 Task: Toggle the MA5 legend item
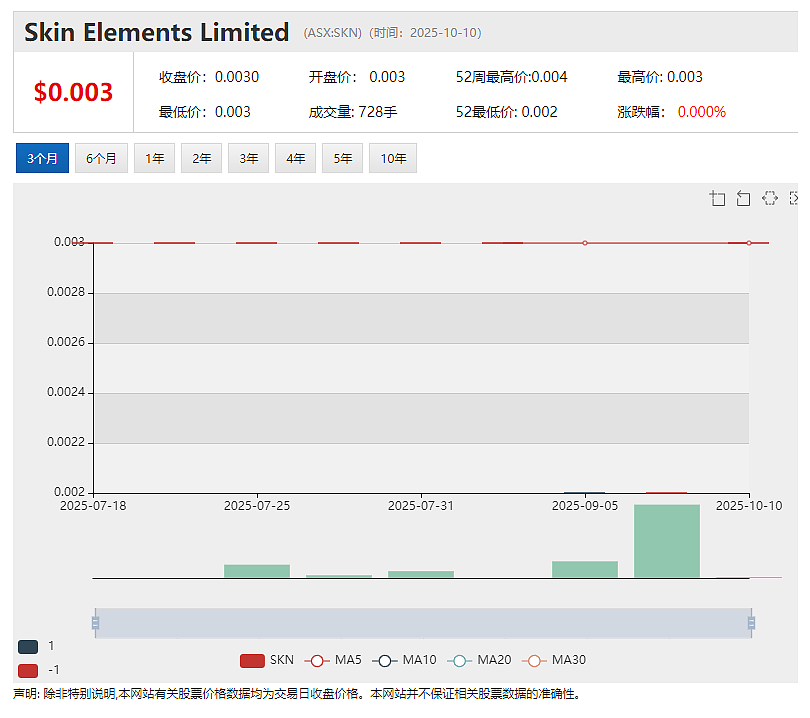tap(333, 660)
